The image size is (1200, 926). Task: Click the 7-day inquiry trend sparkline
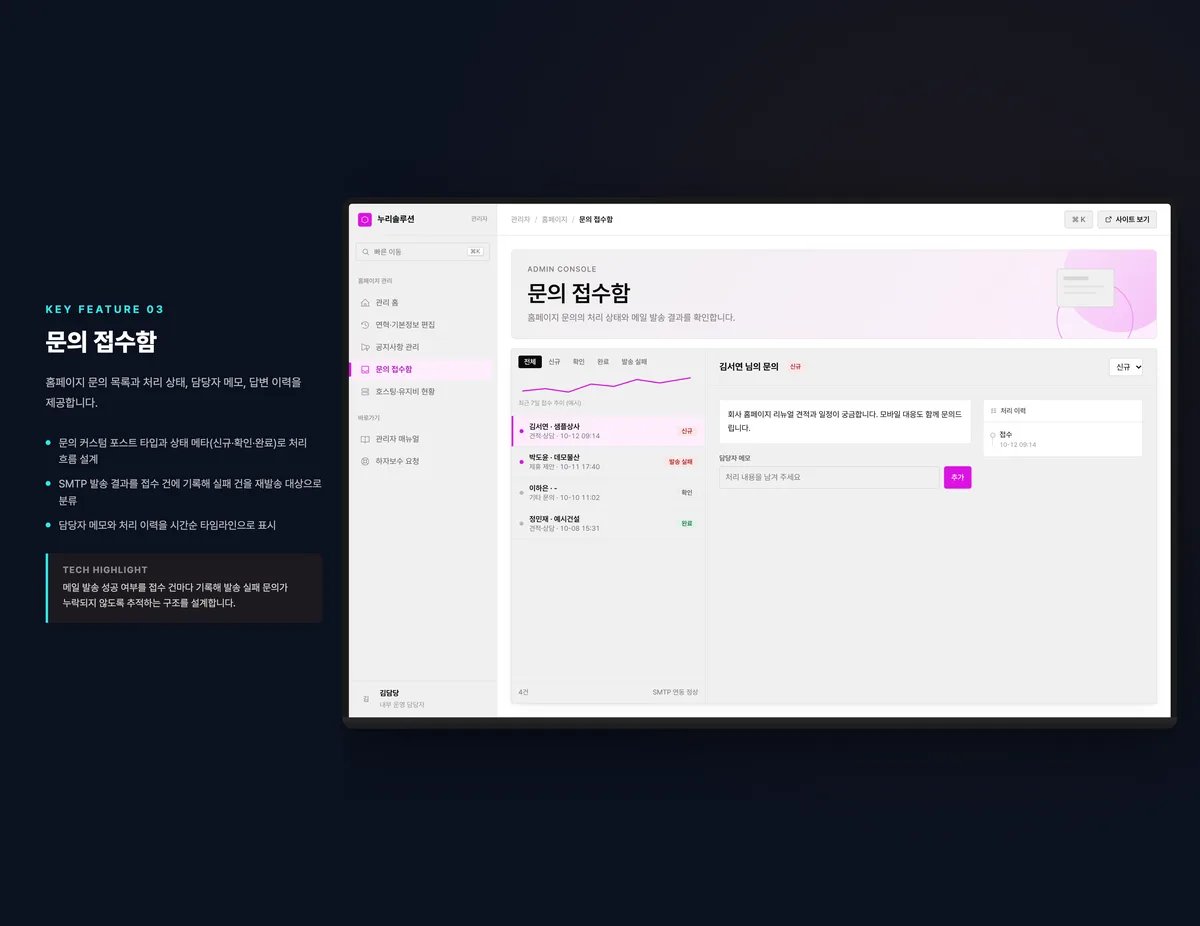pos(606,384)
